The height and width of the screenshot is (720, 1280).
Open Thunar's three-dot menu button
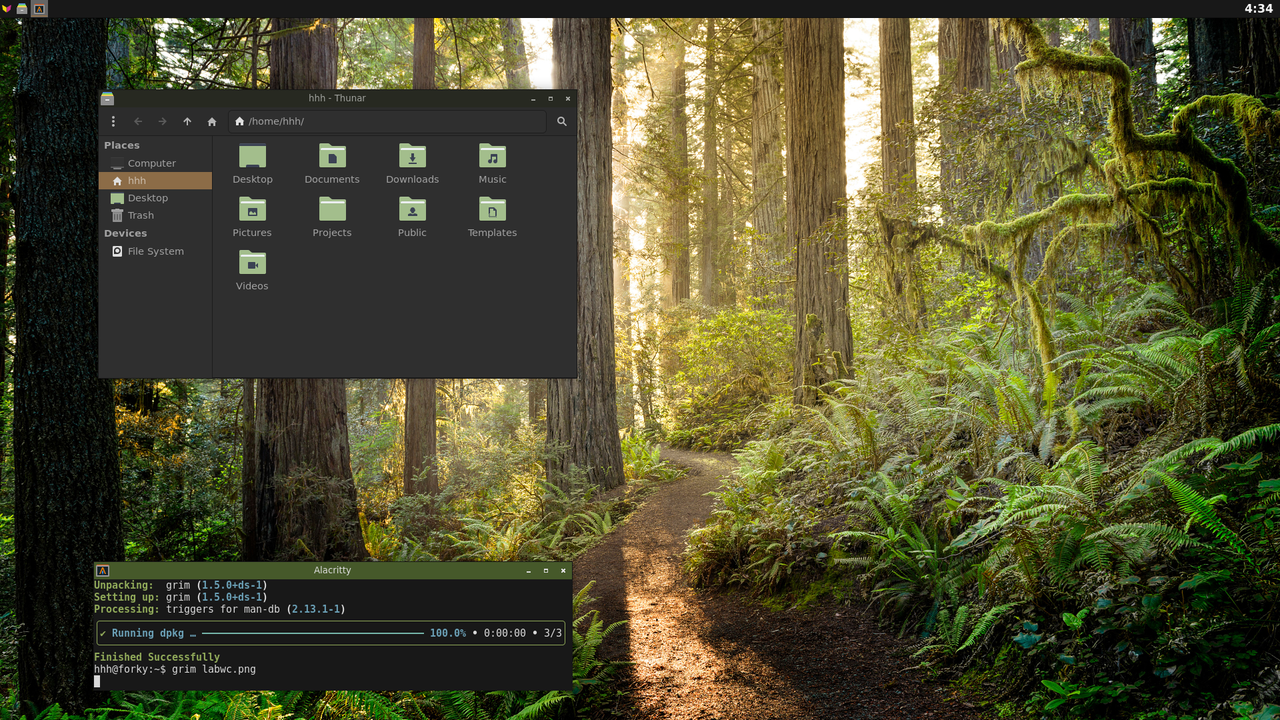pyautogui.click(x=113, y=122)
